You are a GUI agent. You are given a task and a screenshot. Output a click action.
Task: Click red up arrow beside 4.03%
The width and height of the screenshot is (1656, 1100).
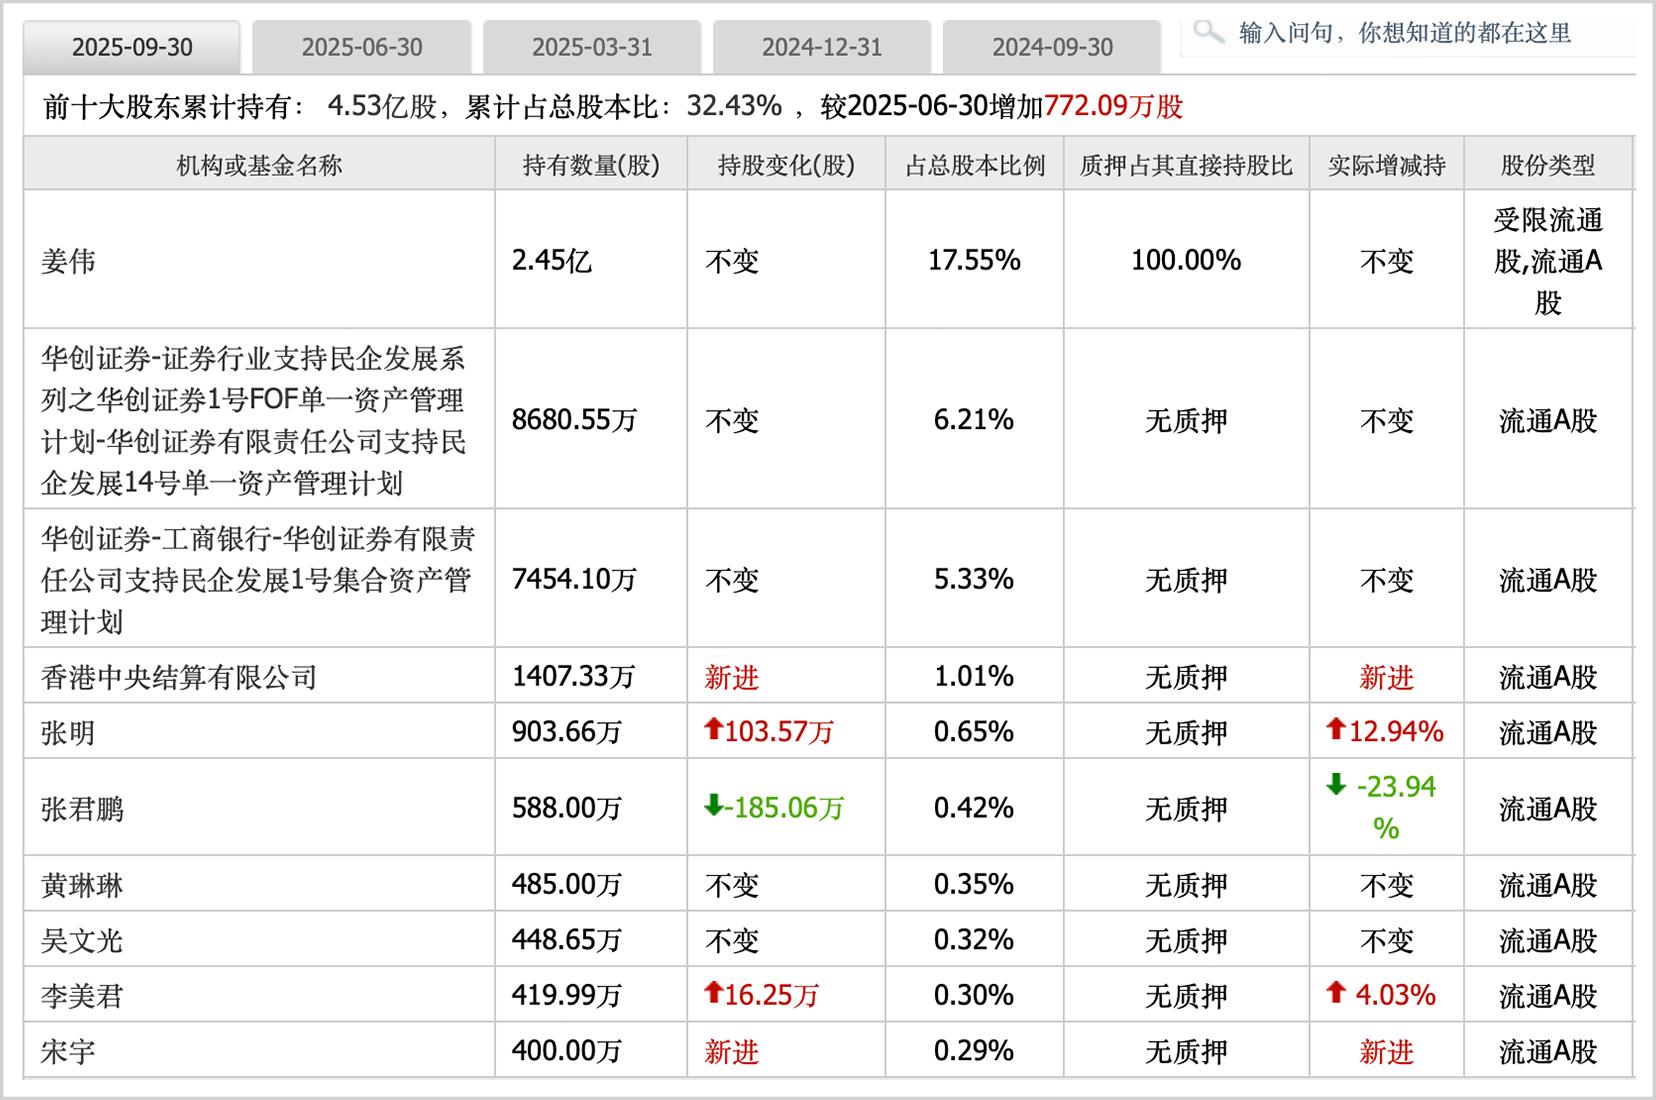click(x=1335, y=992)
